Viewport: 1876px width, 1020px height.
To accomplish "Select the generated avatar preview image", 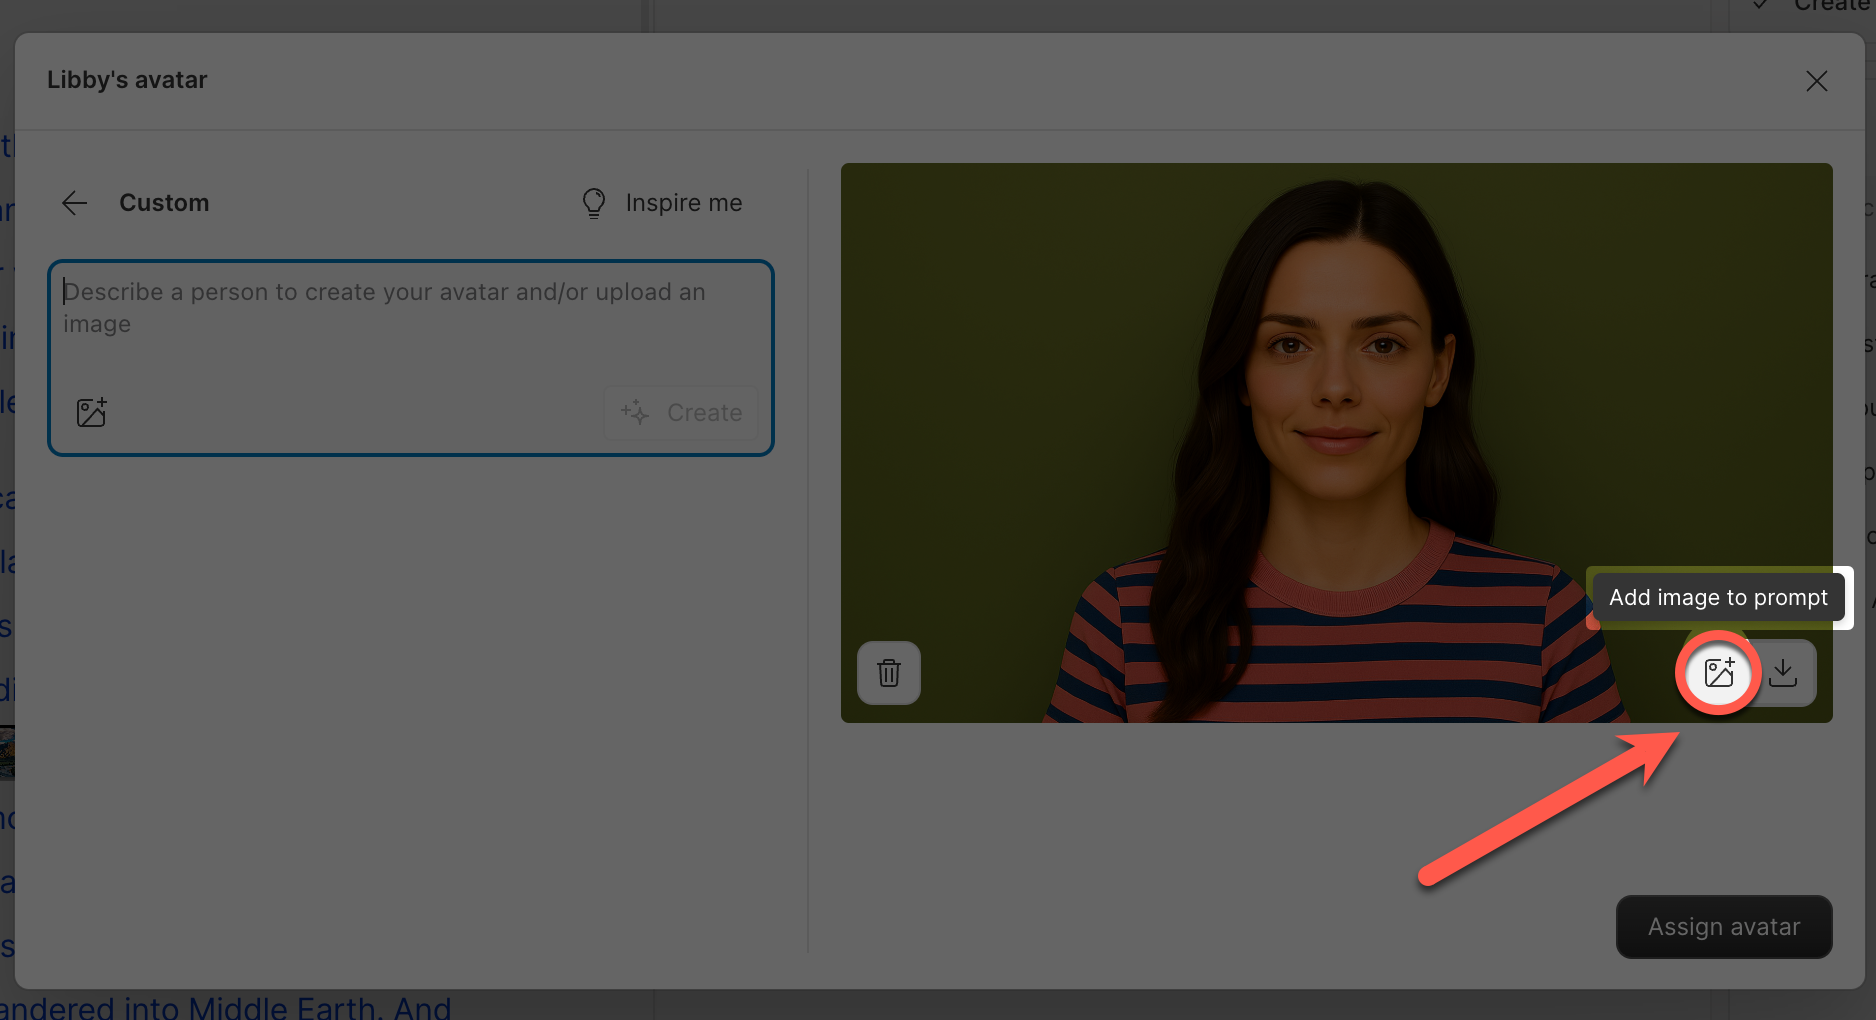I will [x=1336, y=400].
